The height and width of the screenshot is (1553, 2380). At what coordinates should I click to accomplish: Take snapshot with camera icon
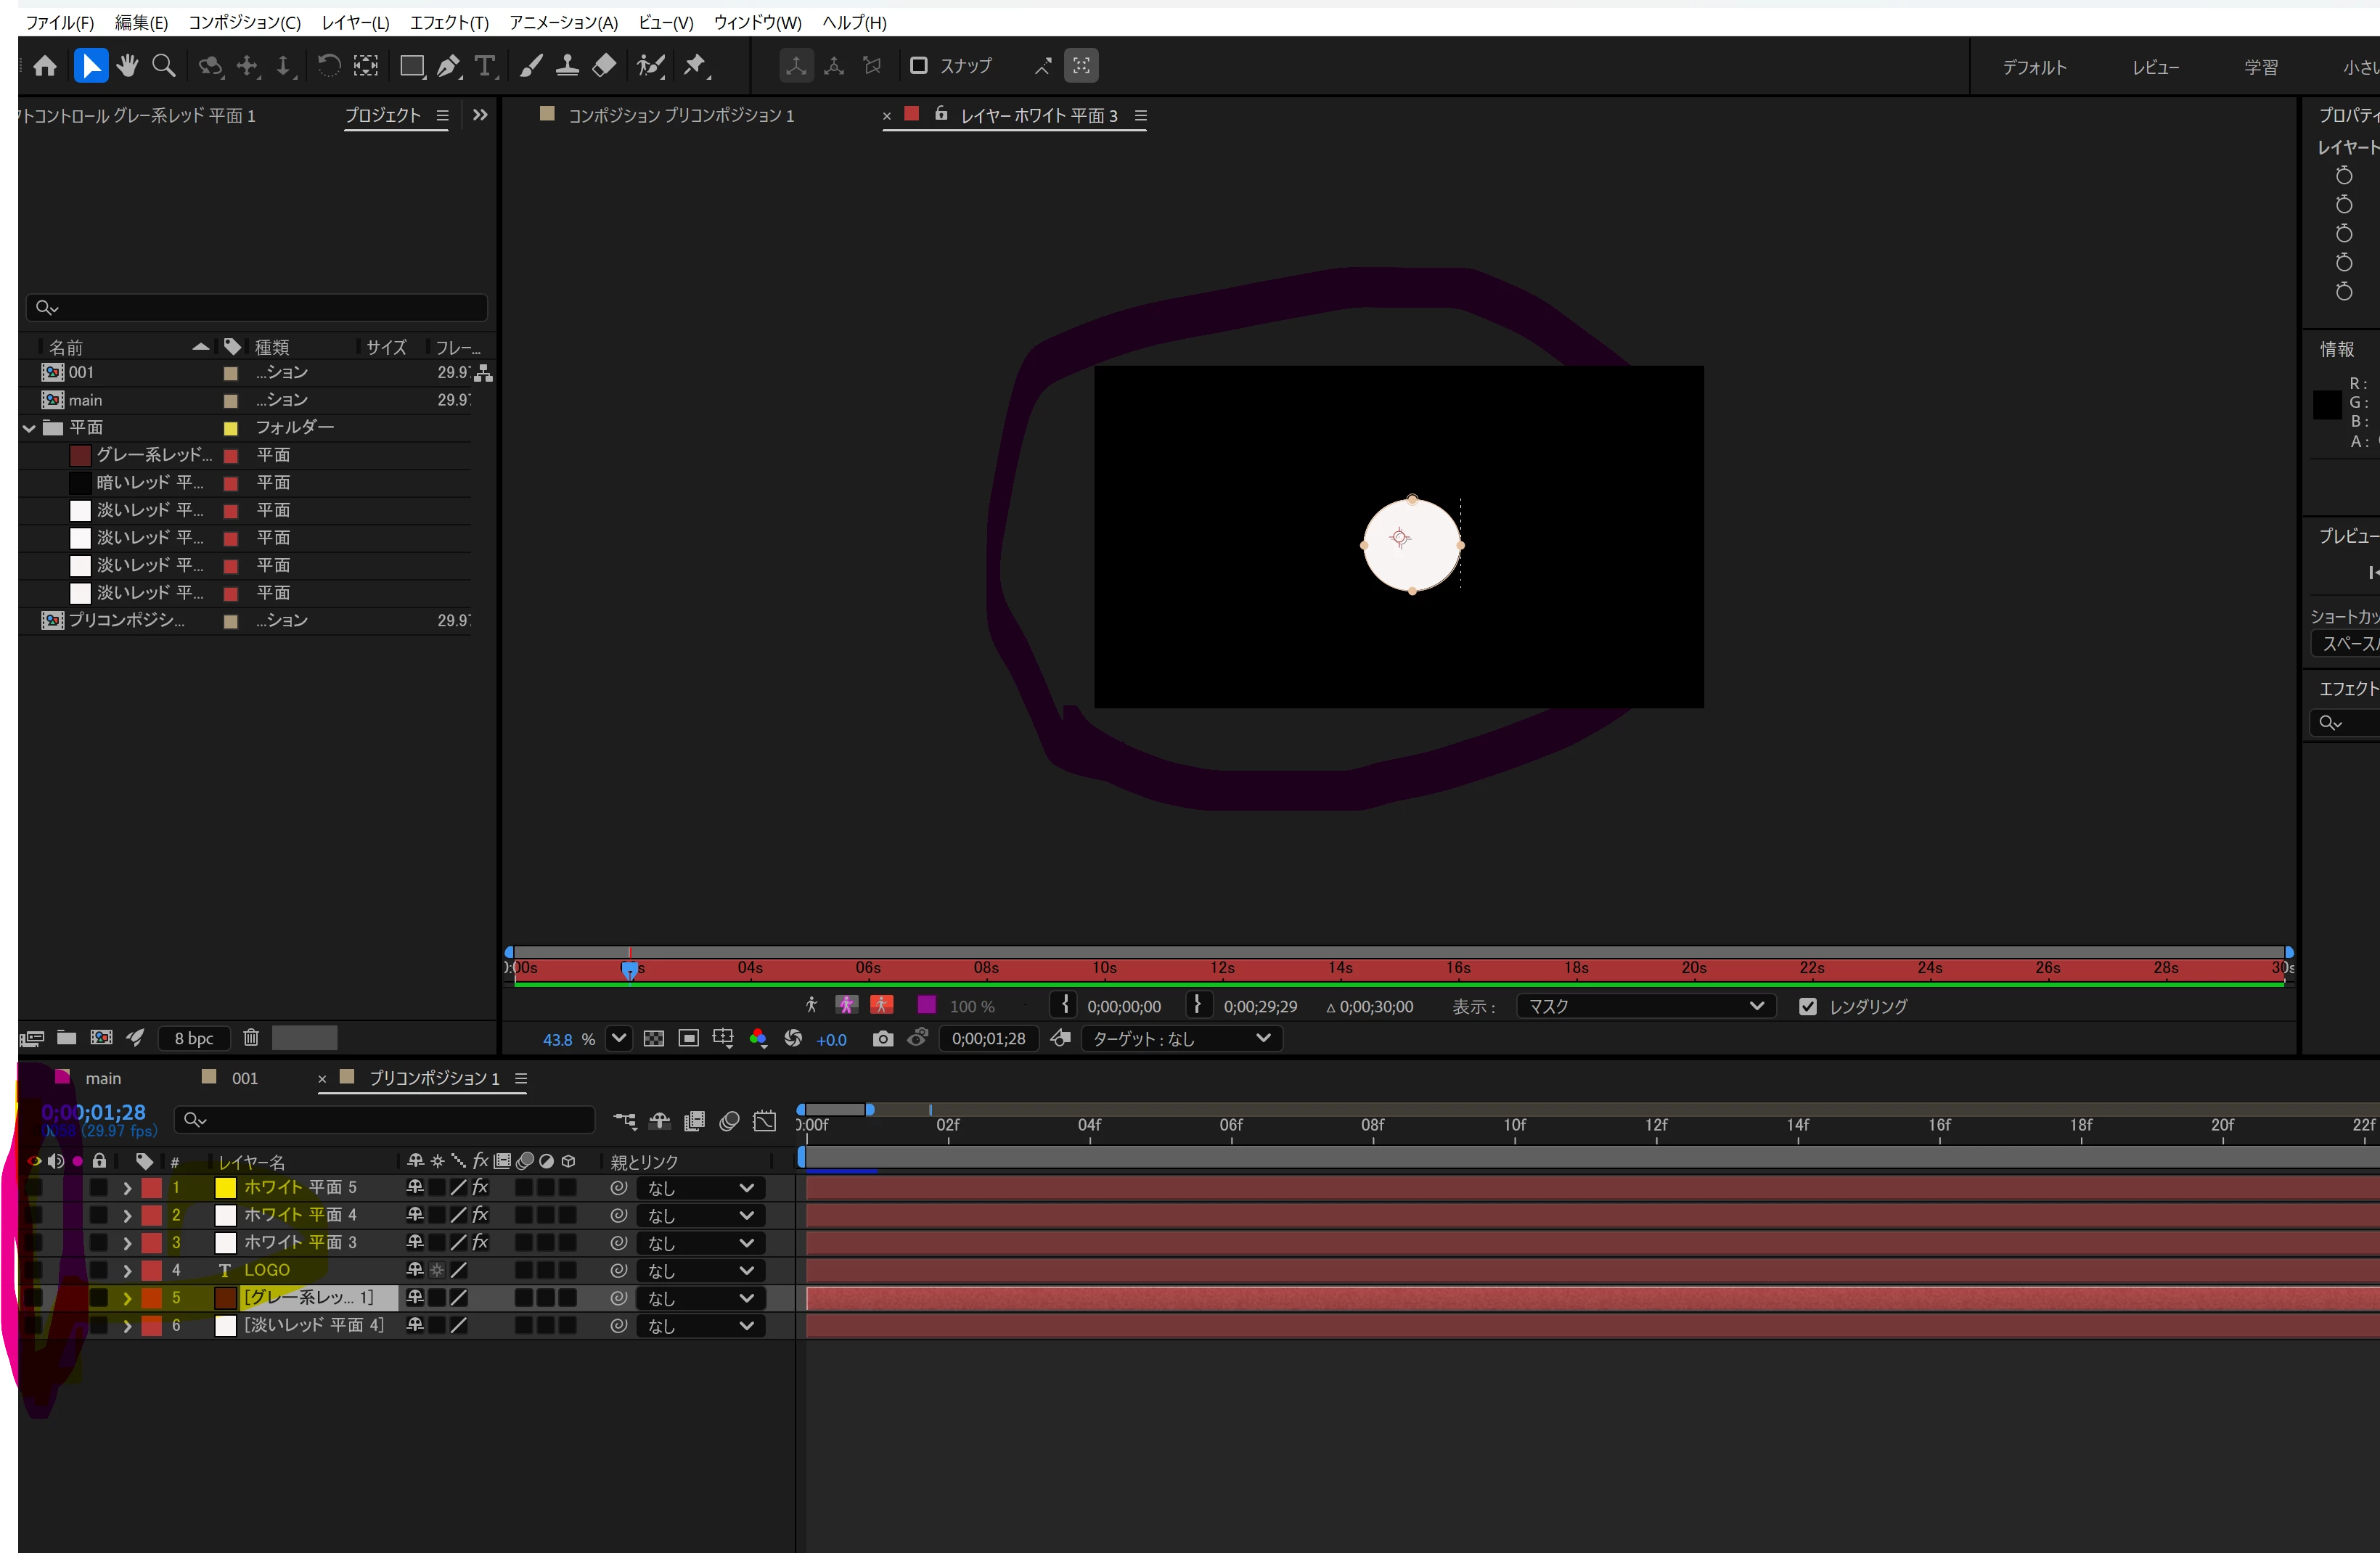(x=882, y=1039)
